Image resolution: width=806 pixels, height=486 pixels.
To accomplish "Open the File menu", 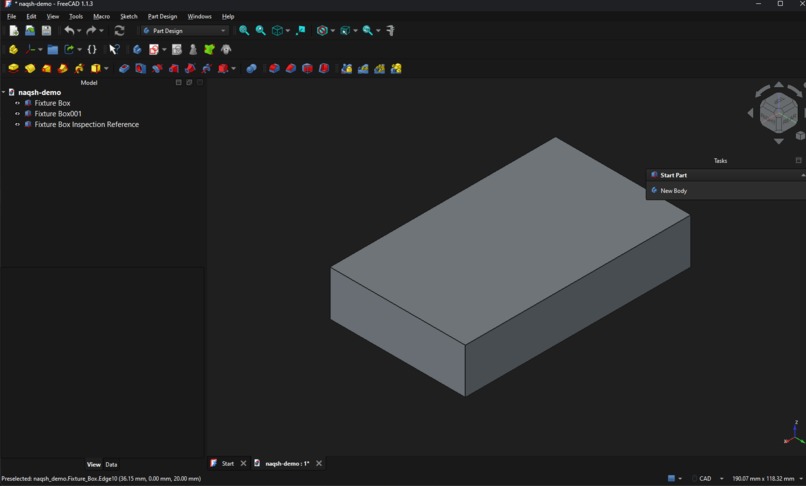I will (11, 16).
